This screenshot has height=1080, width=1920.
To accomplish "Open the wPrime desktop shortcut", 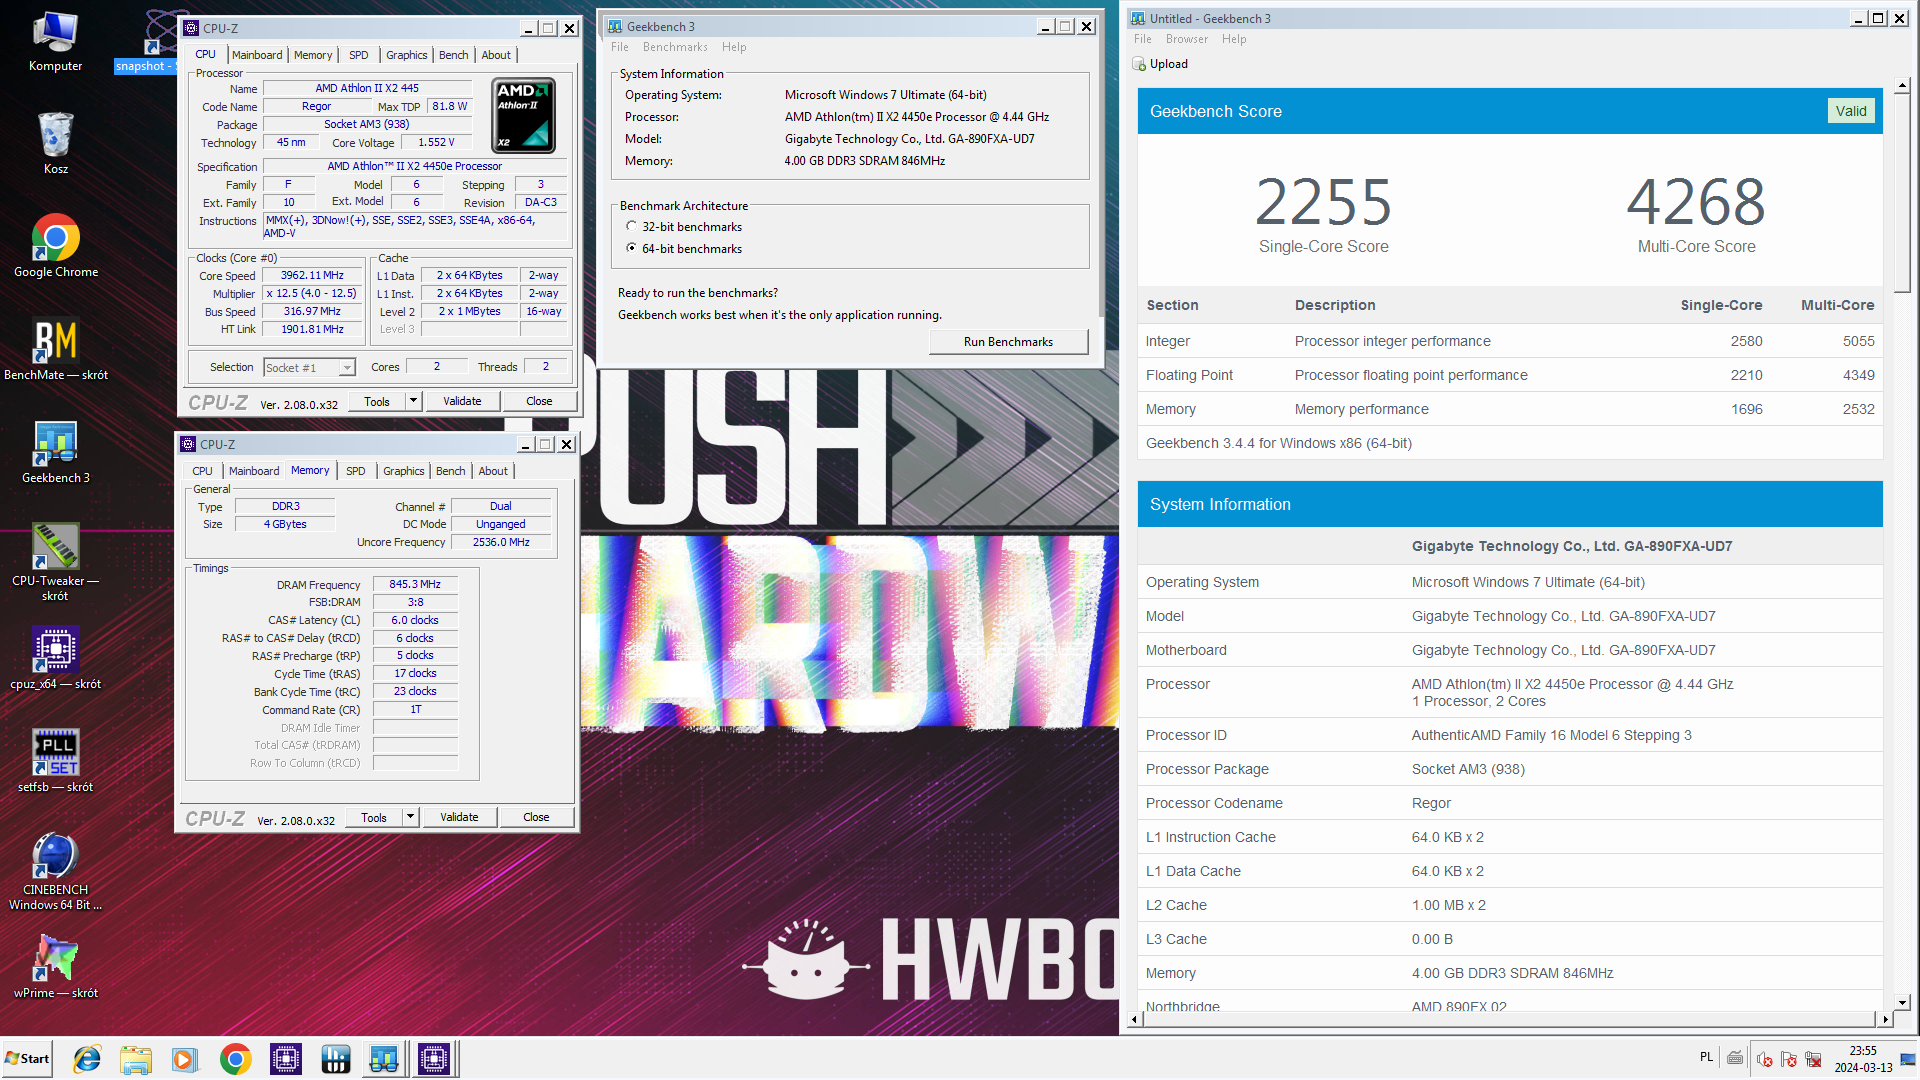I will [56, 967].
